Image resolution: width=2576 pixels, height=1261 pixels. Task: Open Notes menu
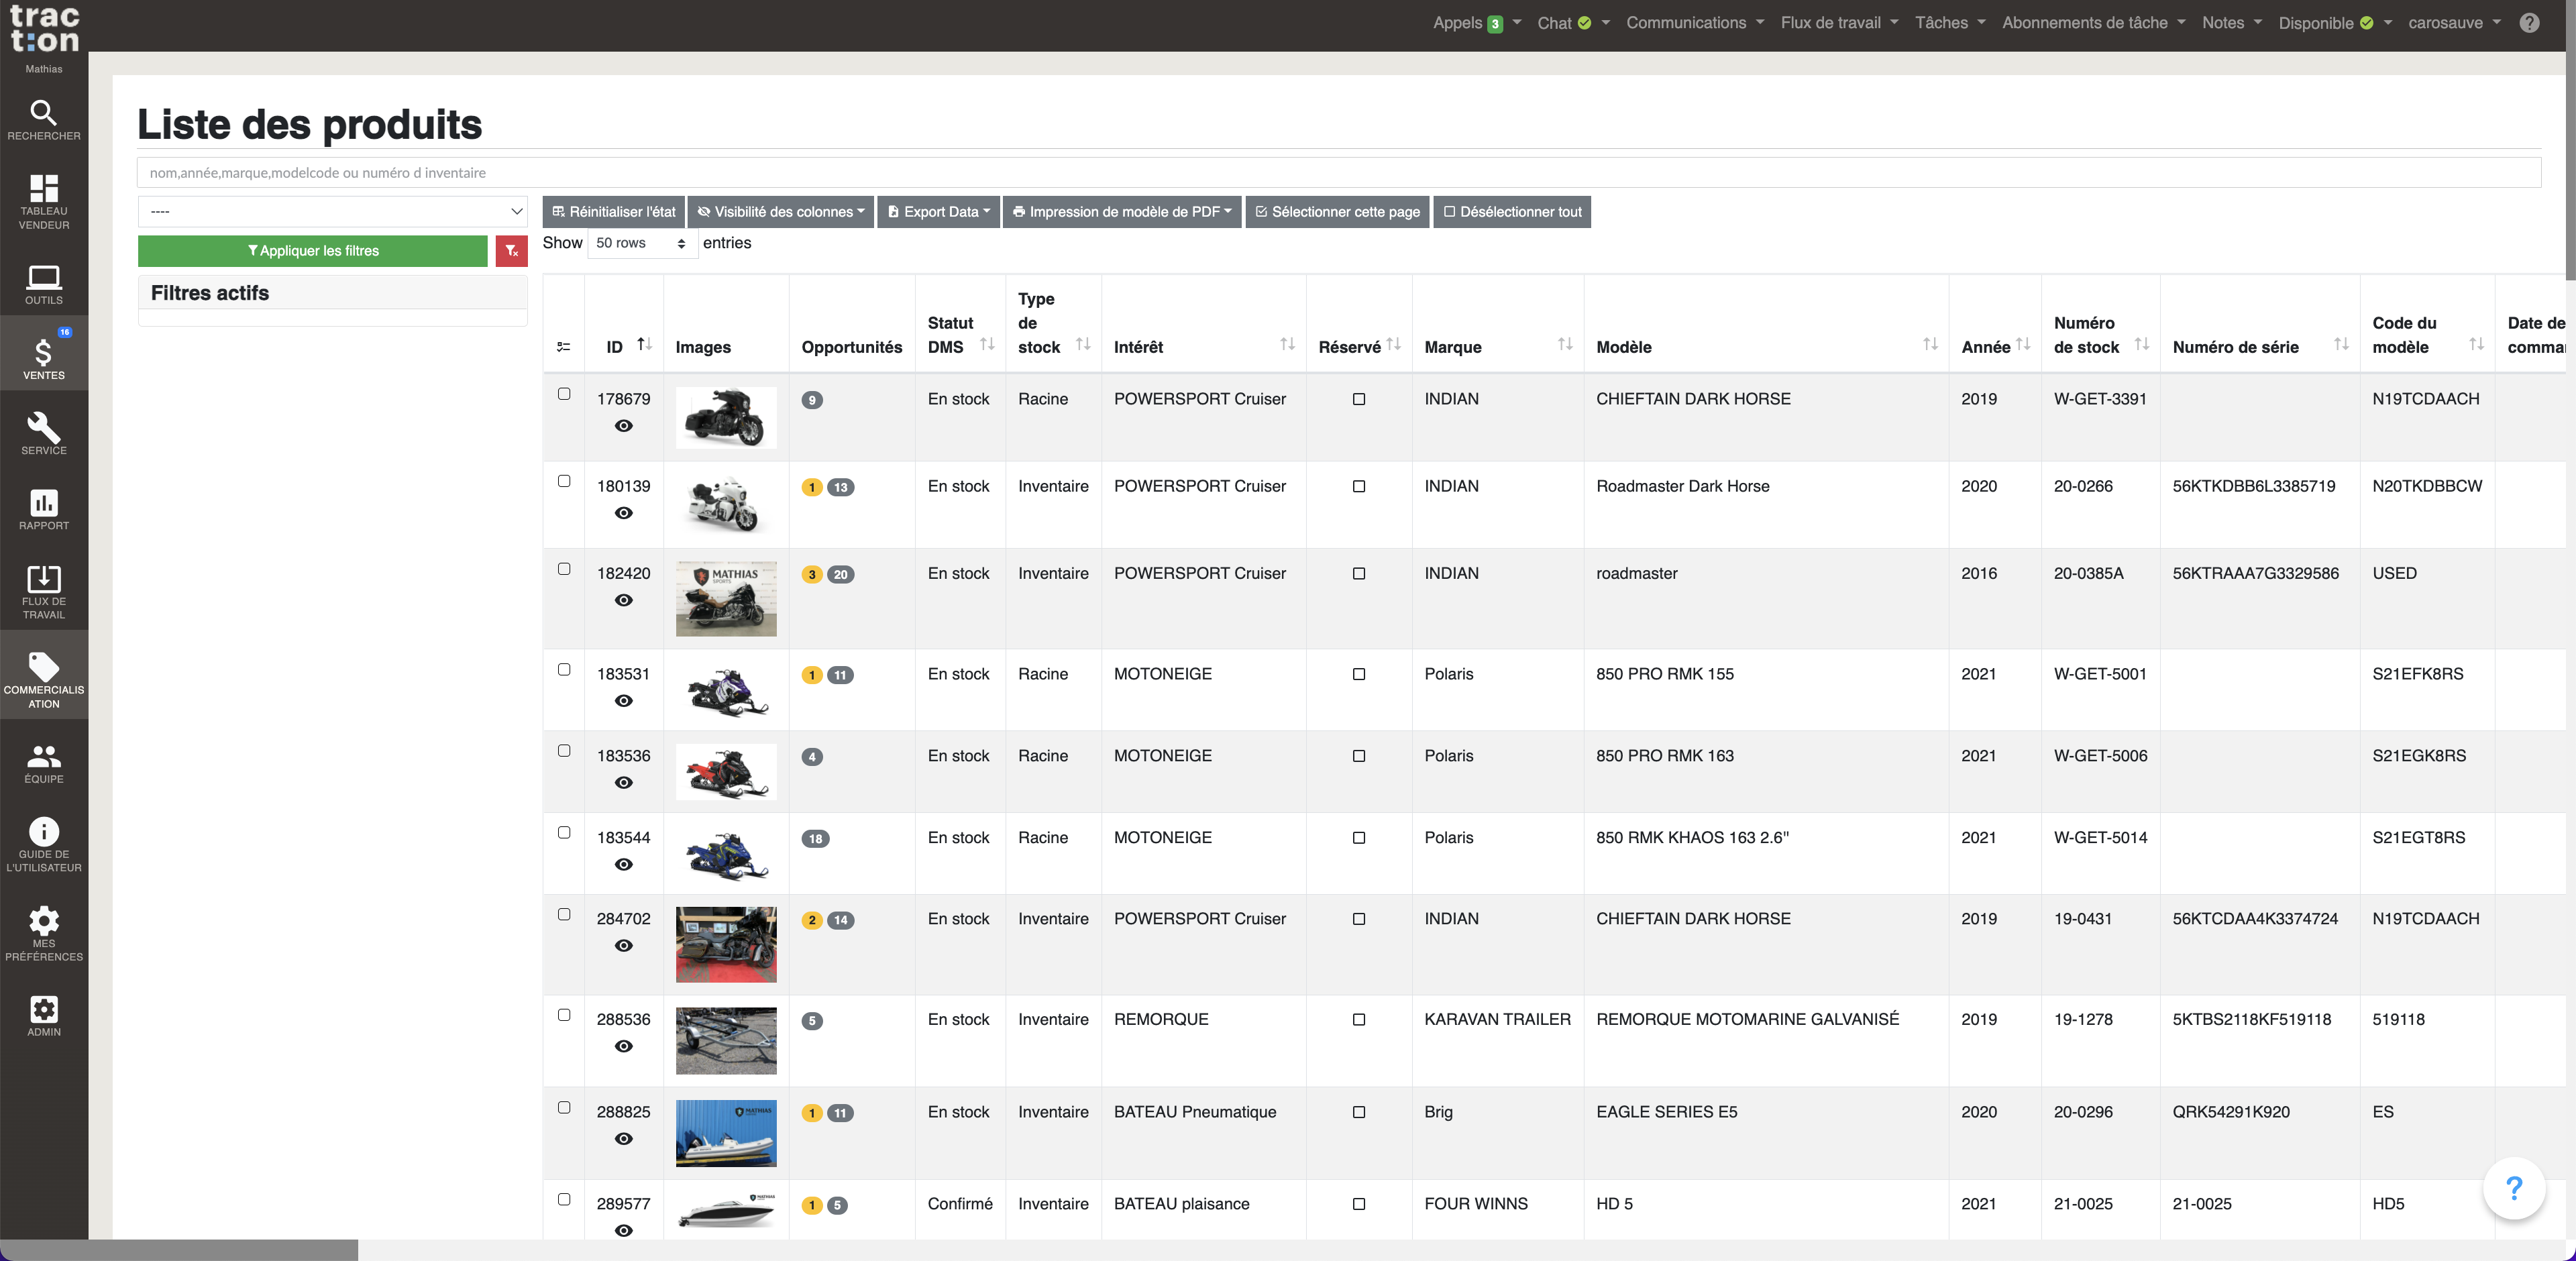tap(2231, 23)
